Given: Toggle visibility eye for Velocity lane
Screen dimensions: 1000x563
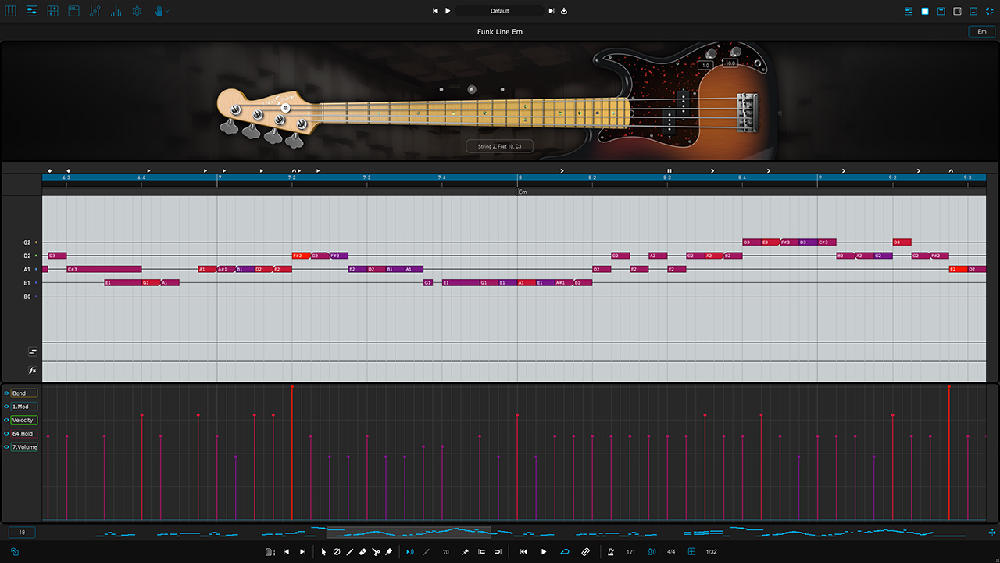Looking at the screenshot, I should click(x=6, y=420).
